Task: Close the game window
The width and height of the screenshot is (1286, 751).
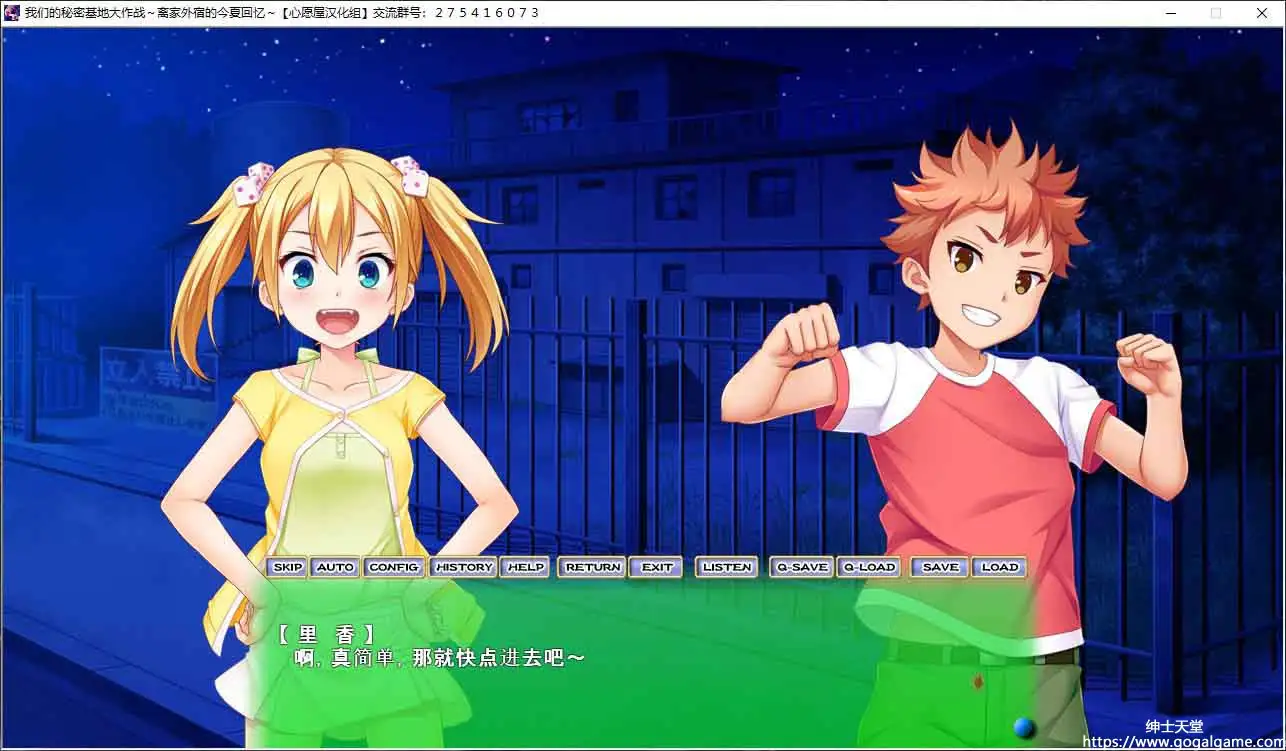Action: pos(1261,13)
